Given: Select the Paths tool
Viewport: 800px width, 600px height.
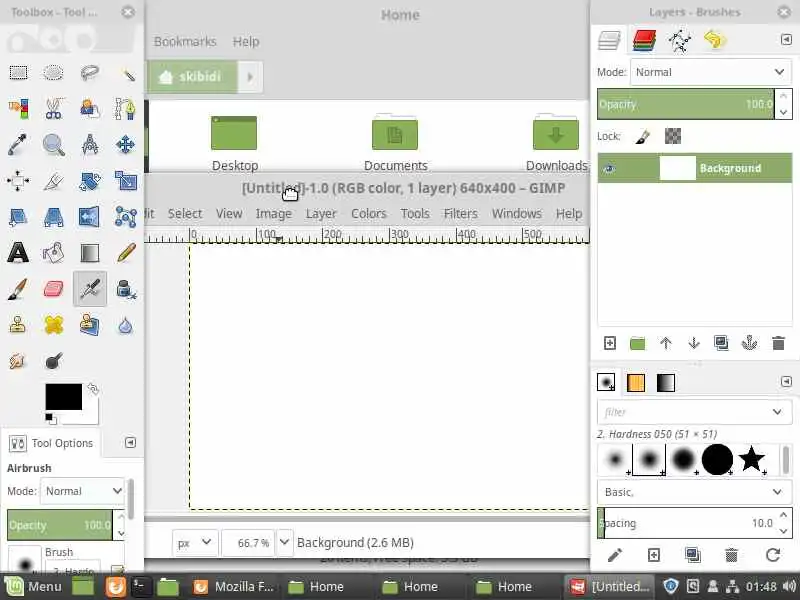Looking at the screenshot, I should pos(126,109).
